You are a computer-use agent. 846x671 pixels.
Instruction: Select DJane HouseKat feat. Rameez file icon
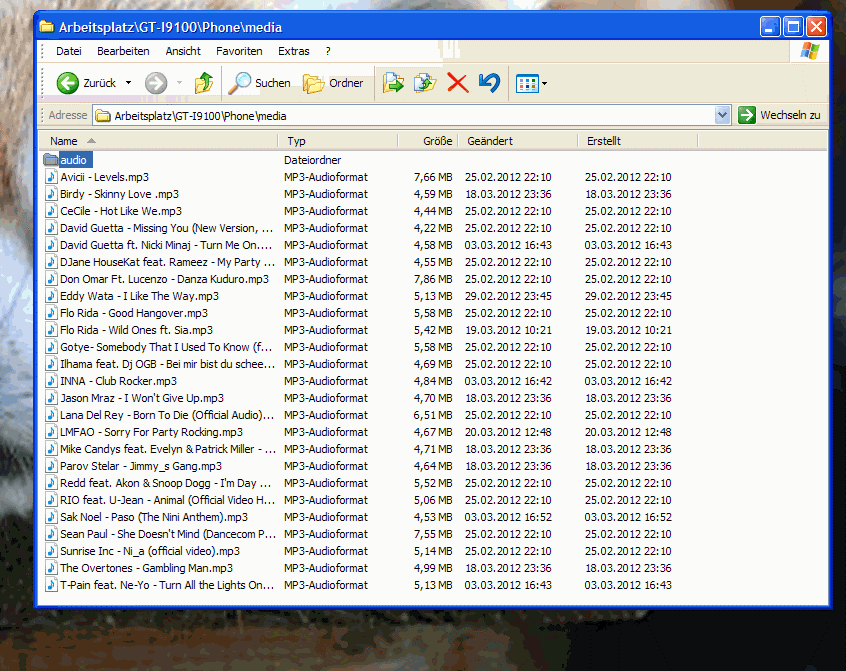point(51,262)
